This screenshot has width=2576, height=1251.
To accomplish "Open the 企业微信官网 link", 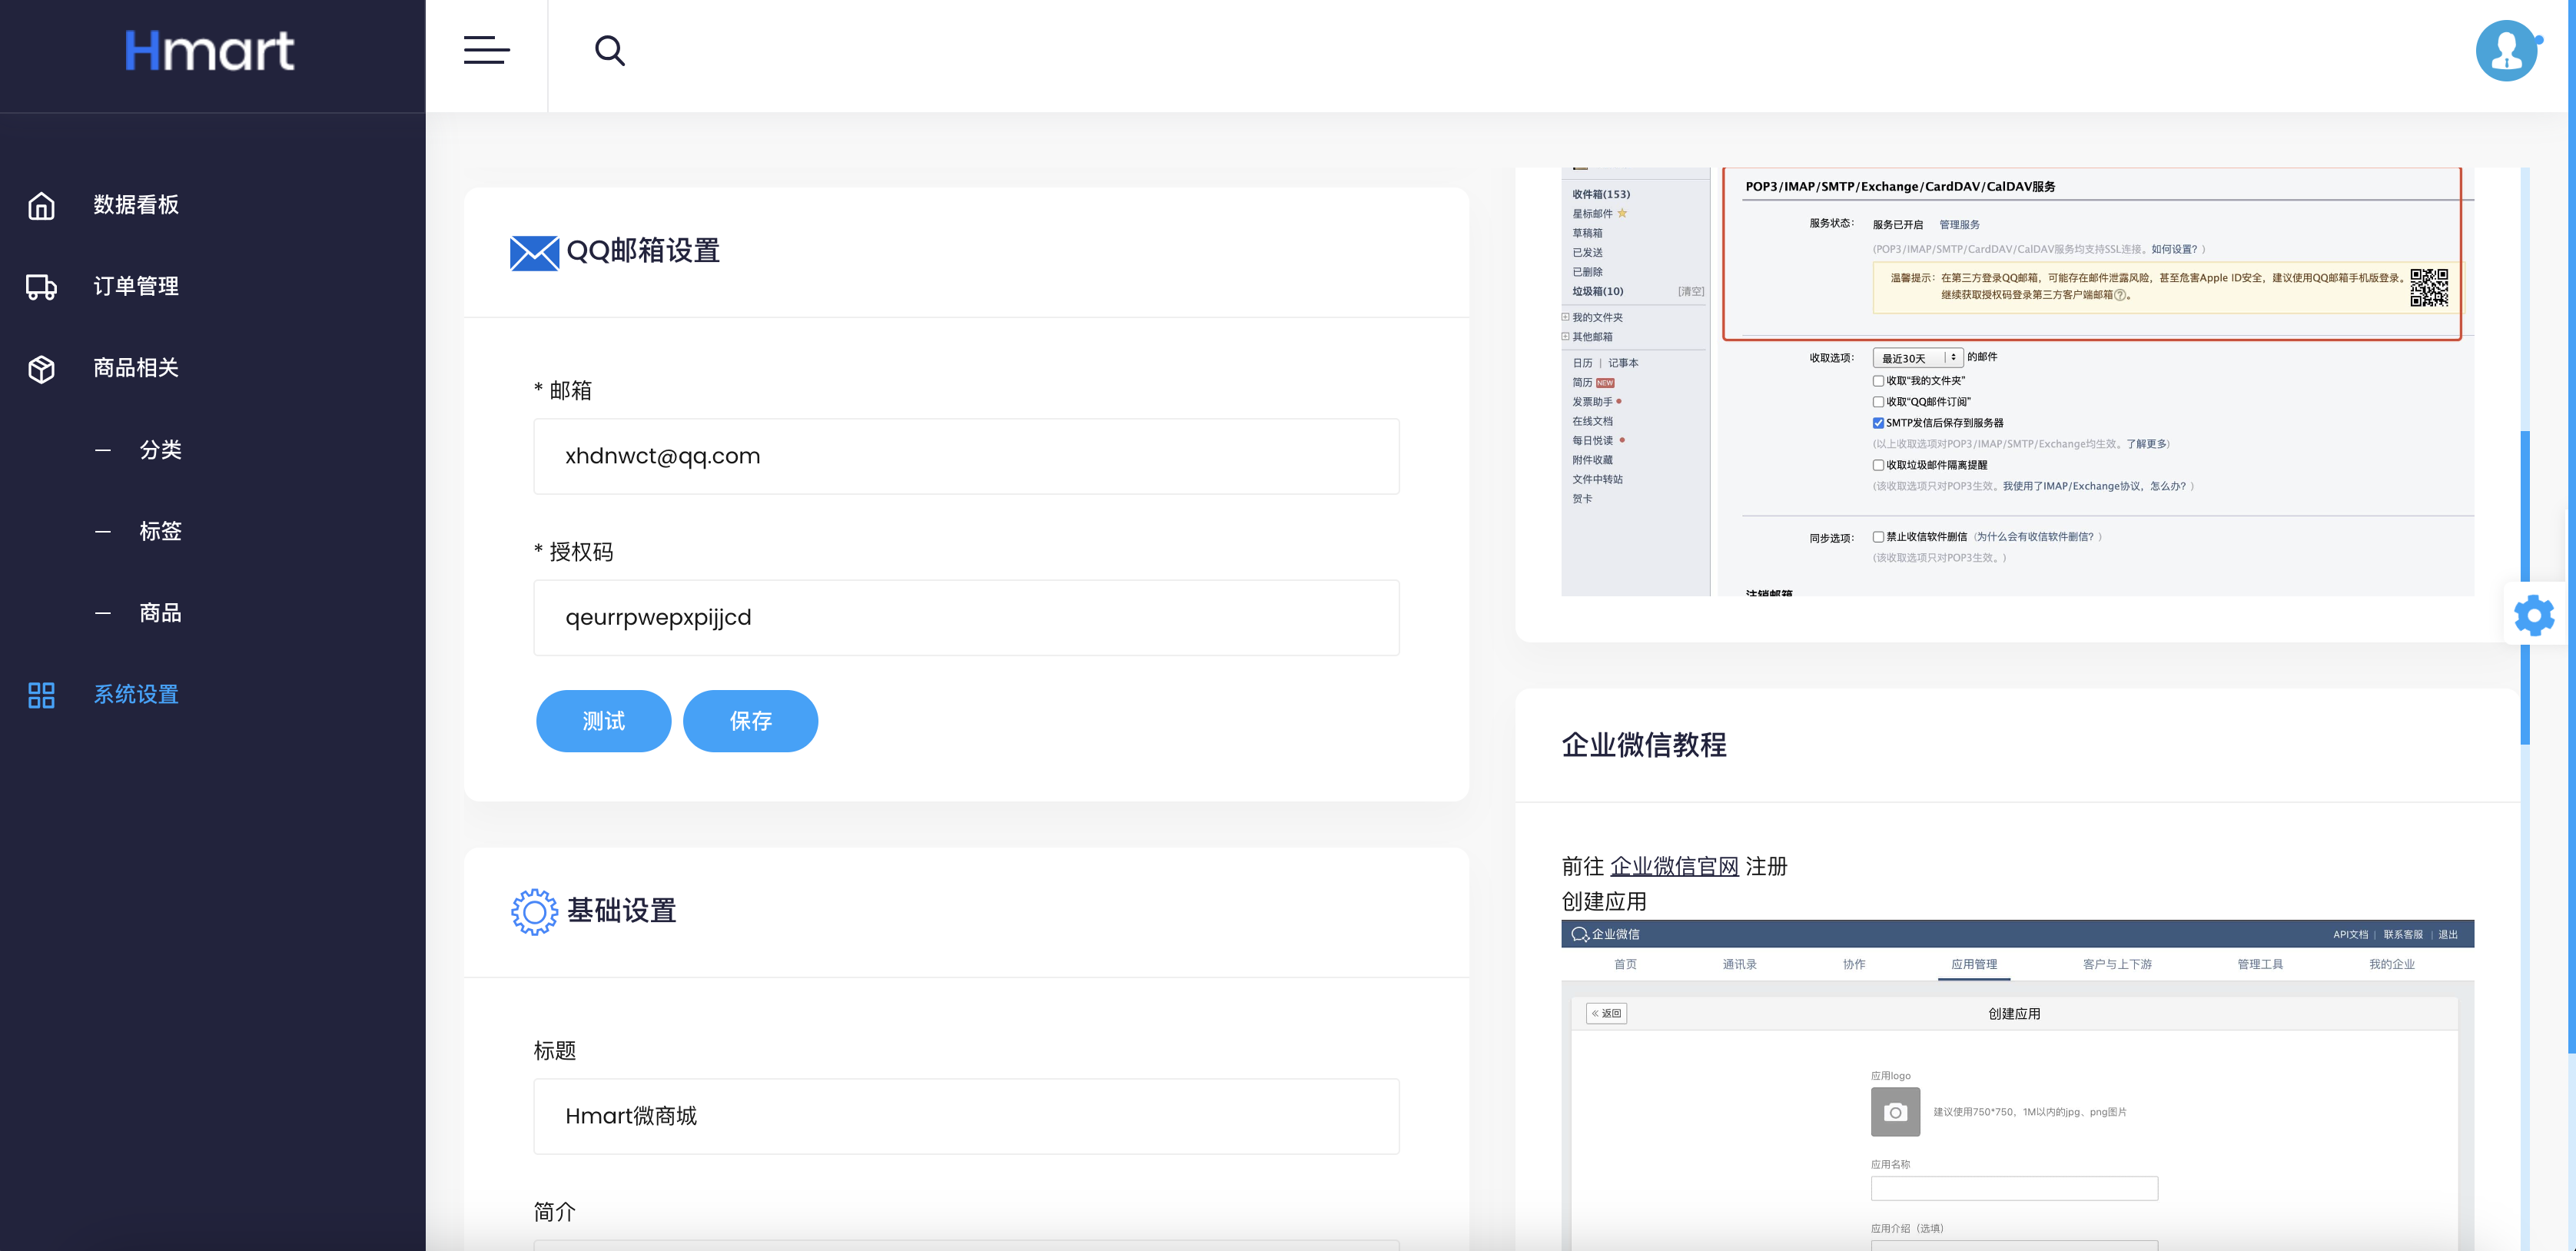I will coord(1676,866).
